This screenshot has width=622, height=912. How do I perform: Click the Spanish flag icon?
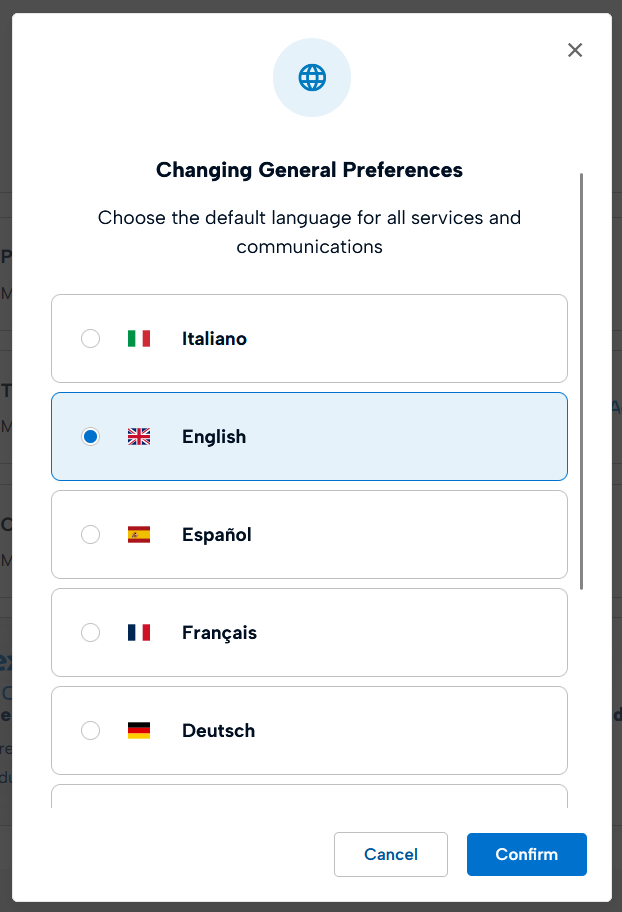click(139, 535)
